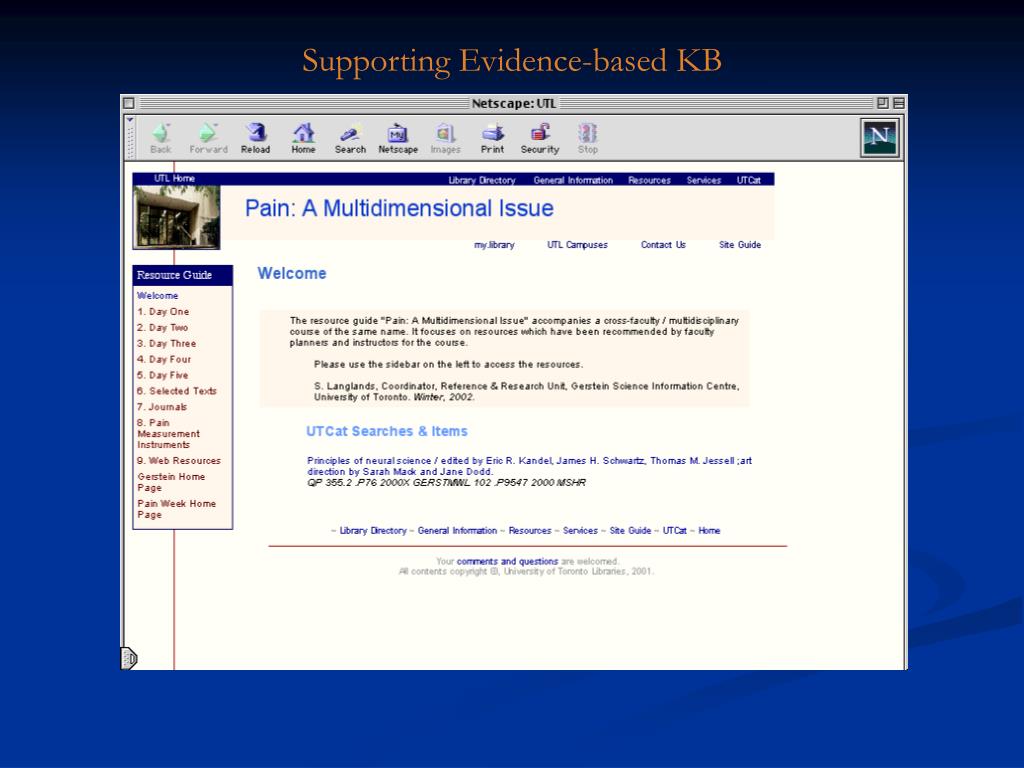Click the window close box at title bar left
This screenshot has height=768, width=1024.
129,103
